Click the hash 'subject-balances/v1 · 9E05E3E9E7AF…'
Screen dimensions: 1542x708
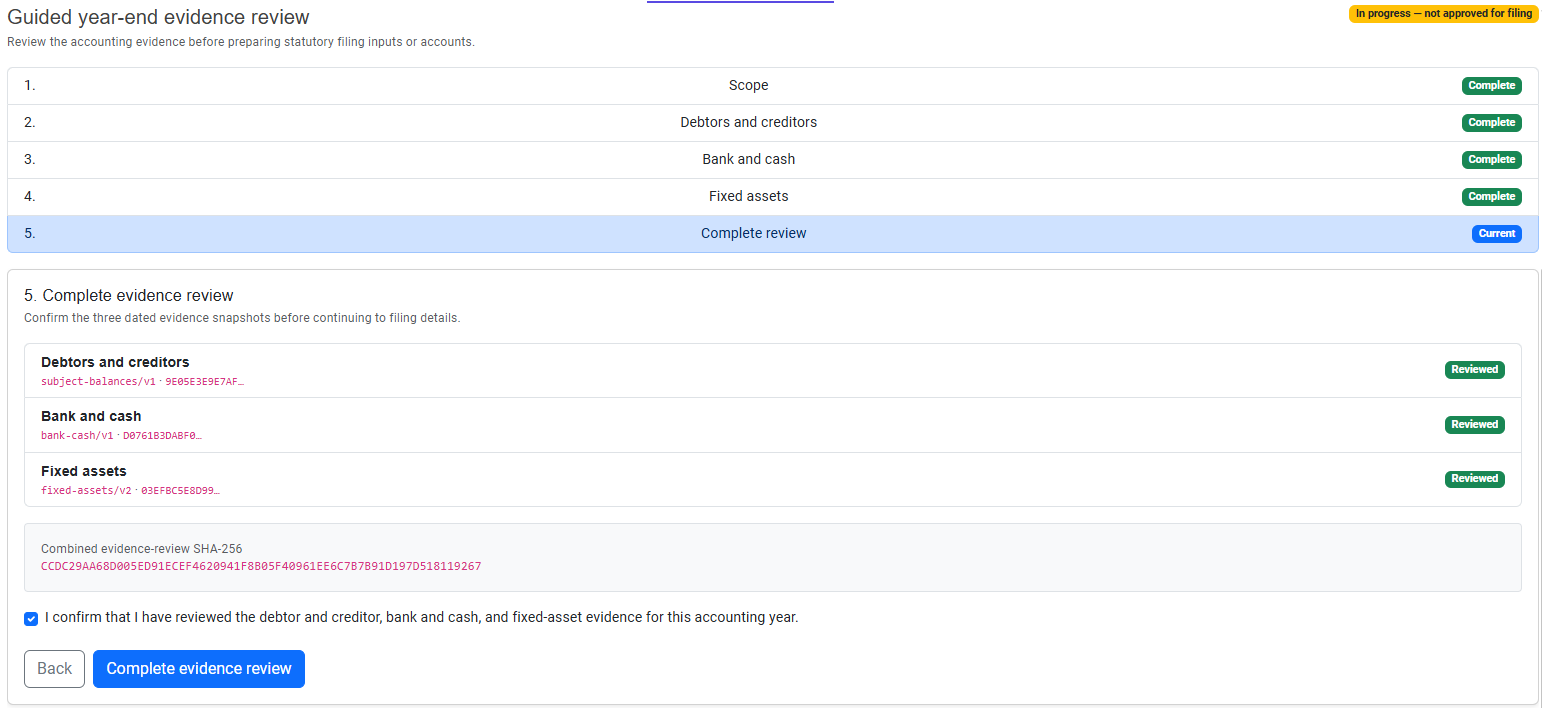click(142, 382)
